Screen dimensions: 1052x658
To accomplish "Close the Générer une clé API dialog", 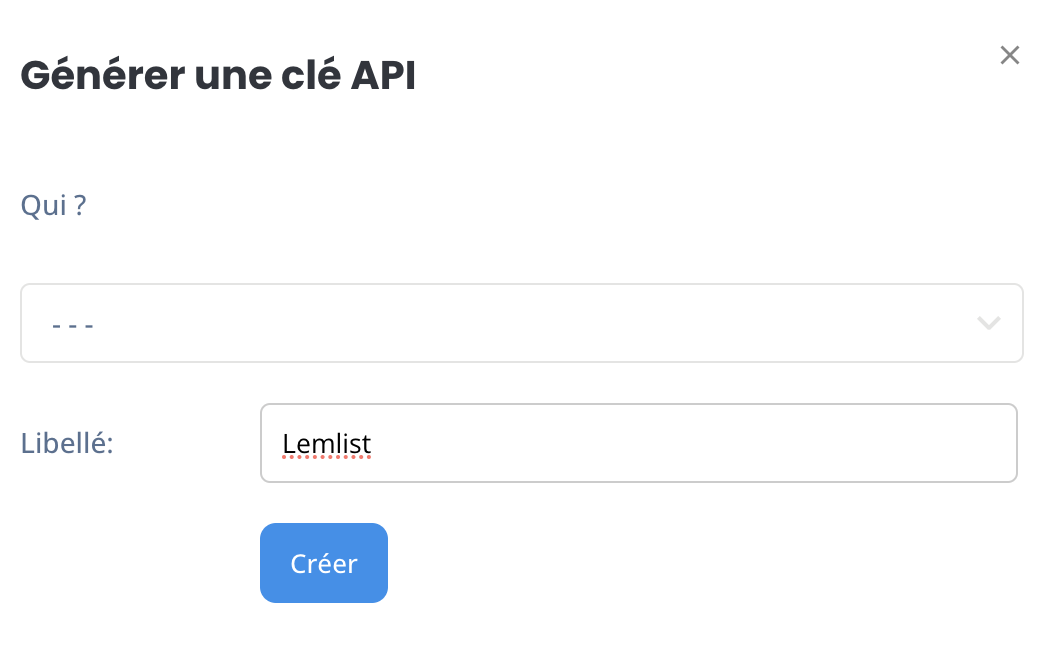I will click(x=1009, y=55).
